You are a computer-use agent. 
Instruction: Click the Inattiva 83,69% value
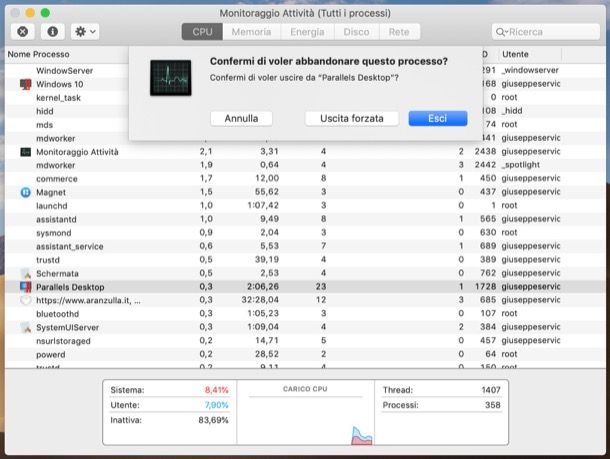tap(213, 420)
